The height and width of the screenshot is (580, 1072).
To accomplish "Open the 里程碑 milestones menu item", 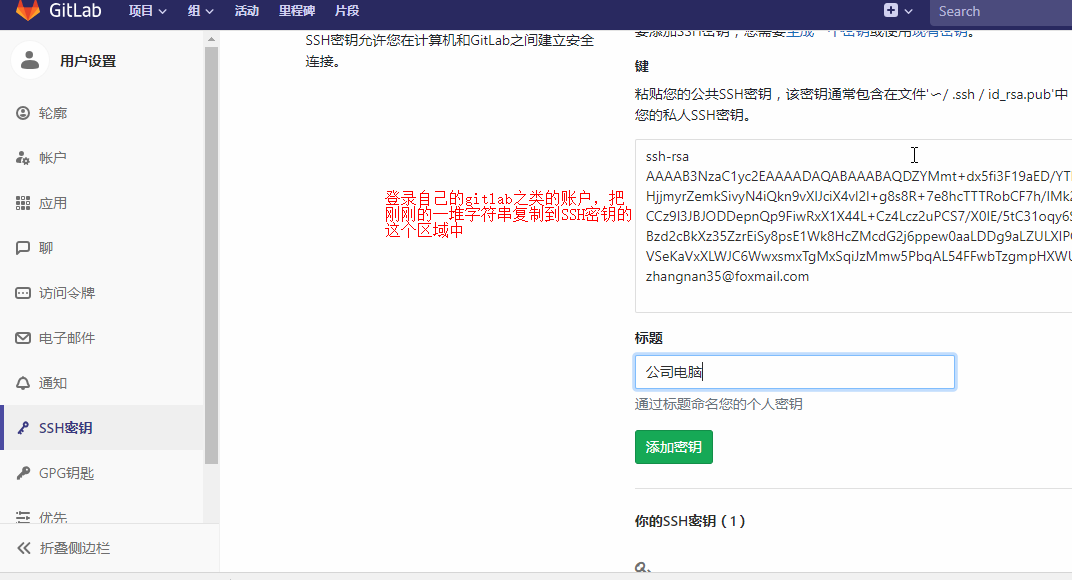I will [297, 11].
